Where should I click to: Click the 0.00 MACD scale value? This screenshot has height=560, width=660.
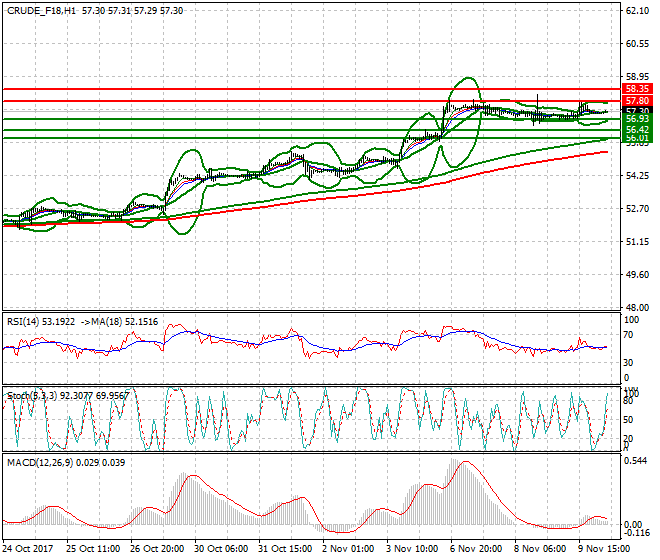[633, 525]
